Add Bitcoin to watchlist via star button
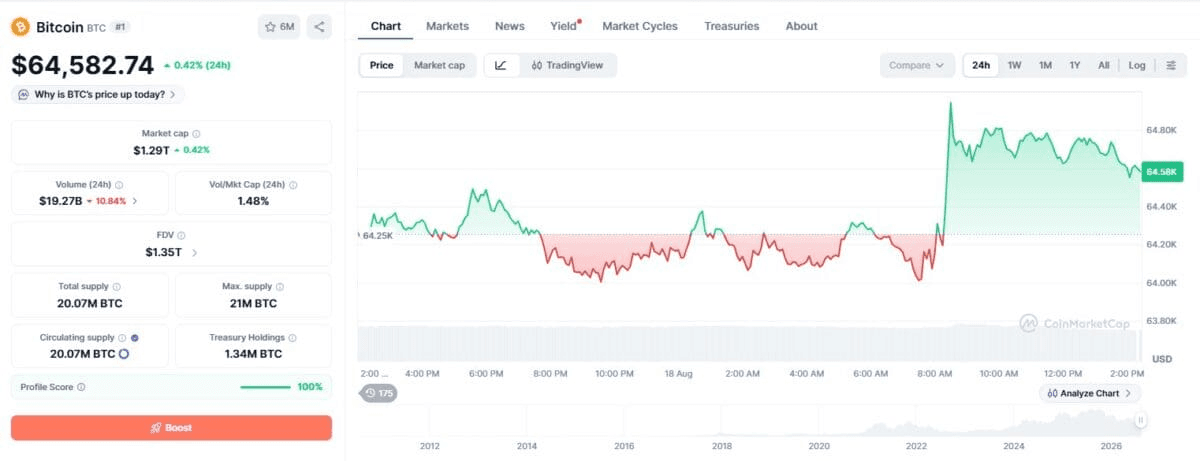 [x=278, y=27]
